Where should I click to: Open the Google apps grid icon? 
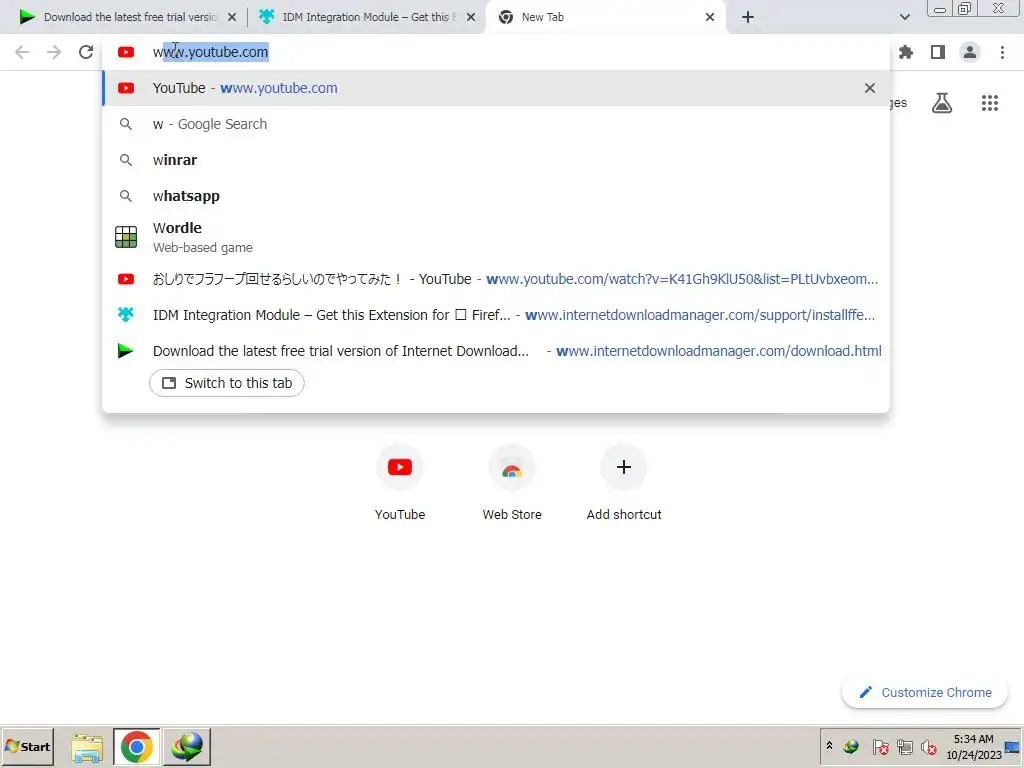tap(990, 103)
